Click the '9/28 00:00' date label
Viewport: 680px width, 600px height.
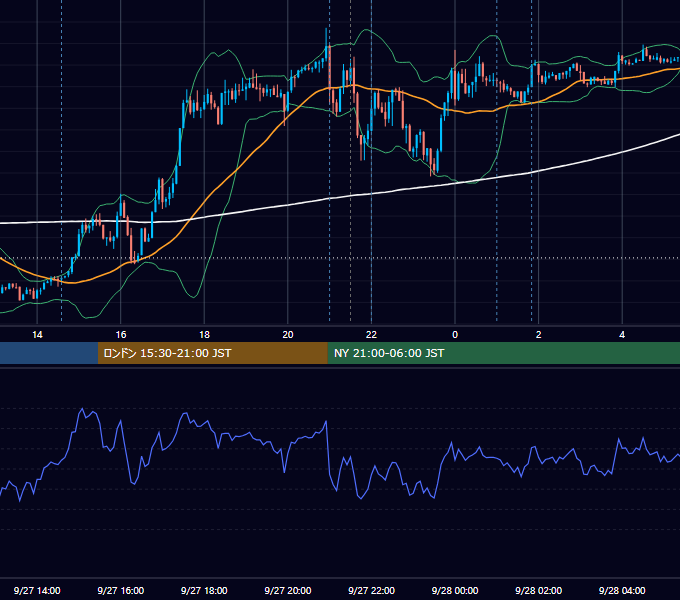(x=455, y=590)
